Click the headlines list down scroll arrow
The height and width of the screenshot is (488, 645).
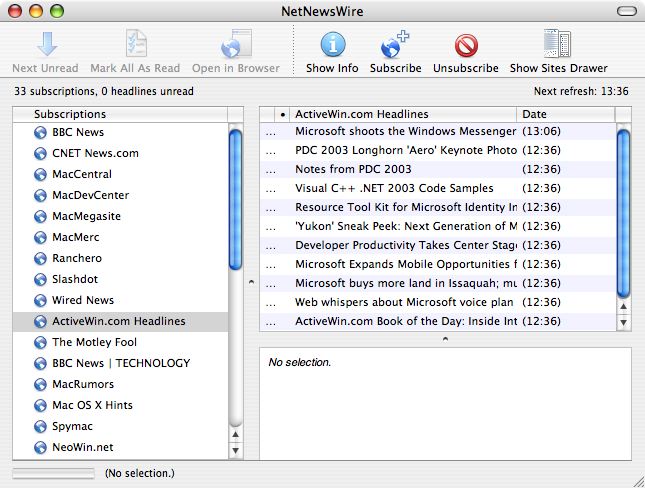pyautogui.click(x=624, y=323)
